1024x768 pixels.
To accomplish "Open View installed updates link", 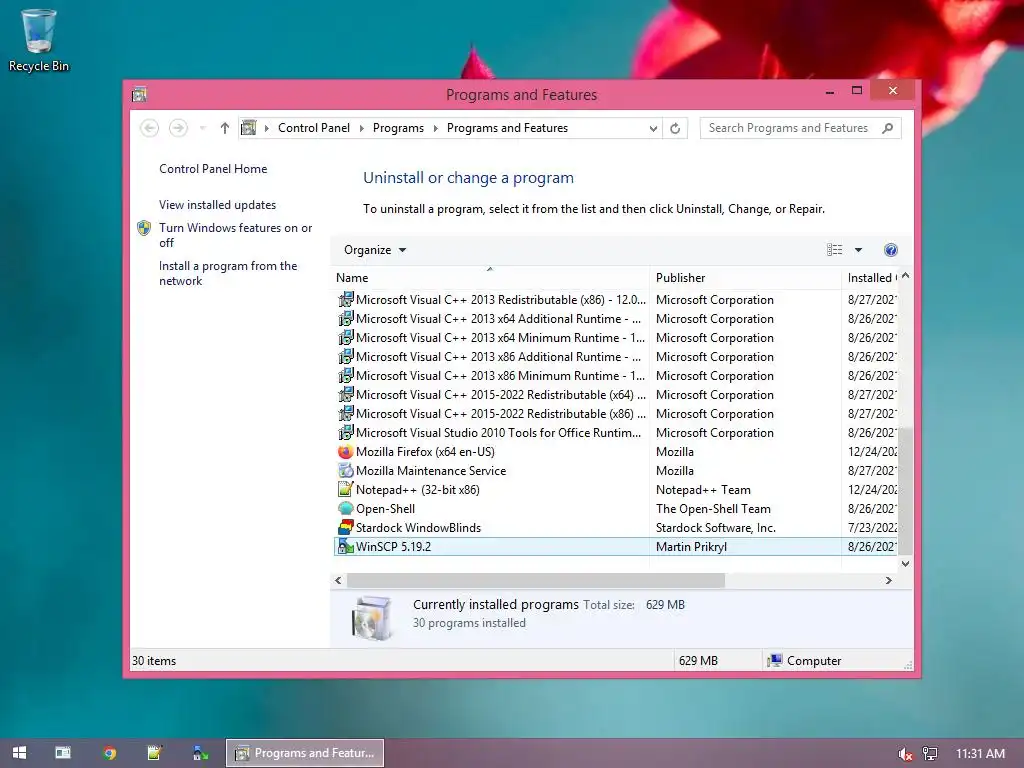I will (217, 204).
